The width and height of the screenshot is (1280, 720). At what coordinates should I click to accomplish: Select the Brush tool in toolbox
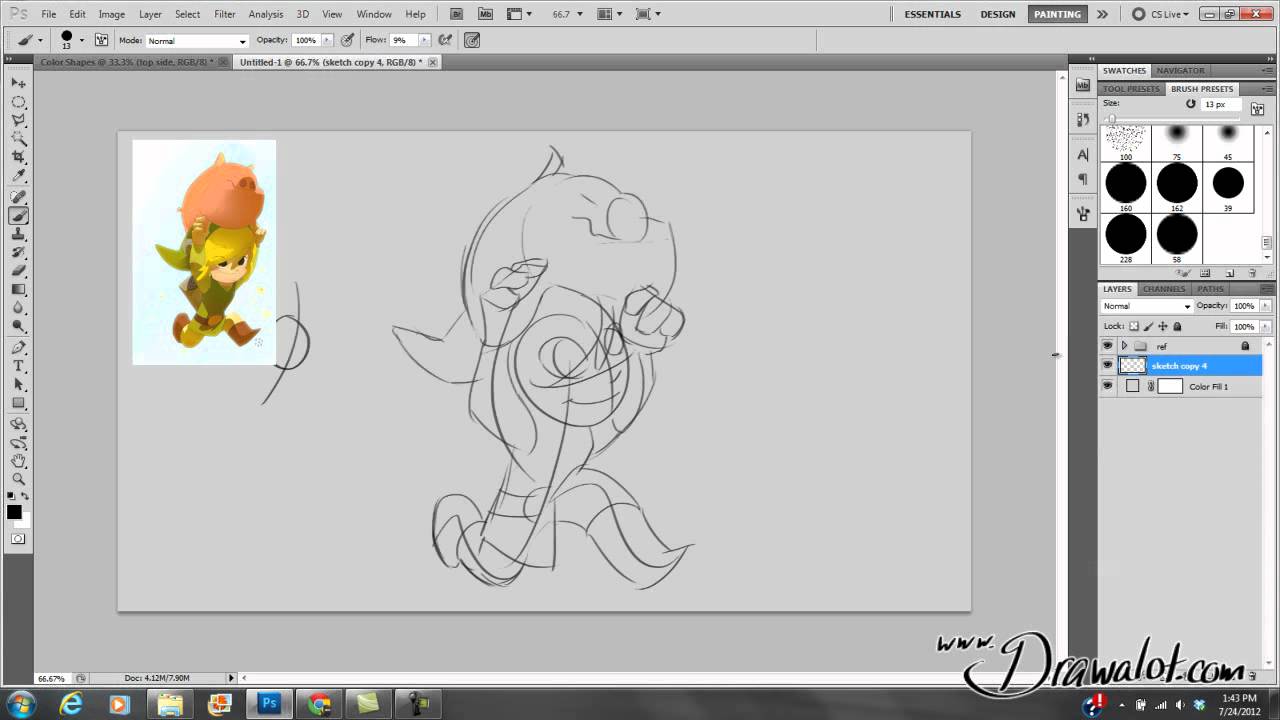point(18,215)
